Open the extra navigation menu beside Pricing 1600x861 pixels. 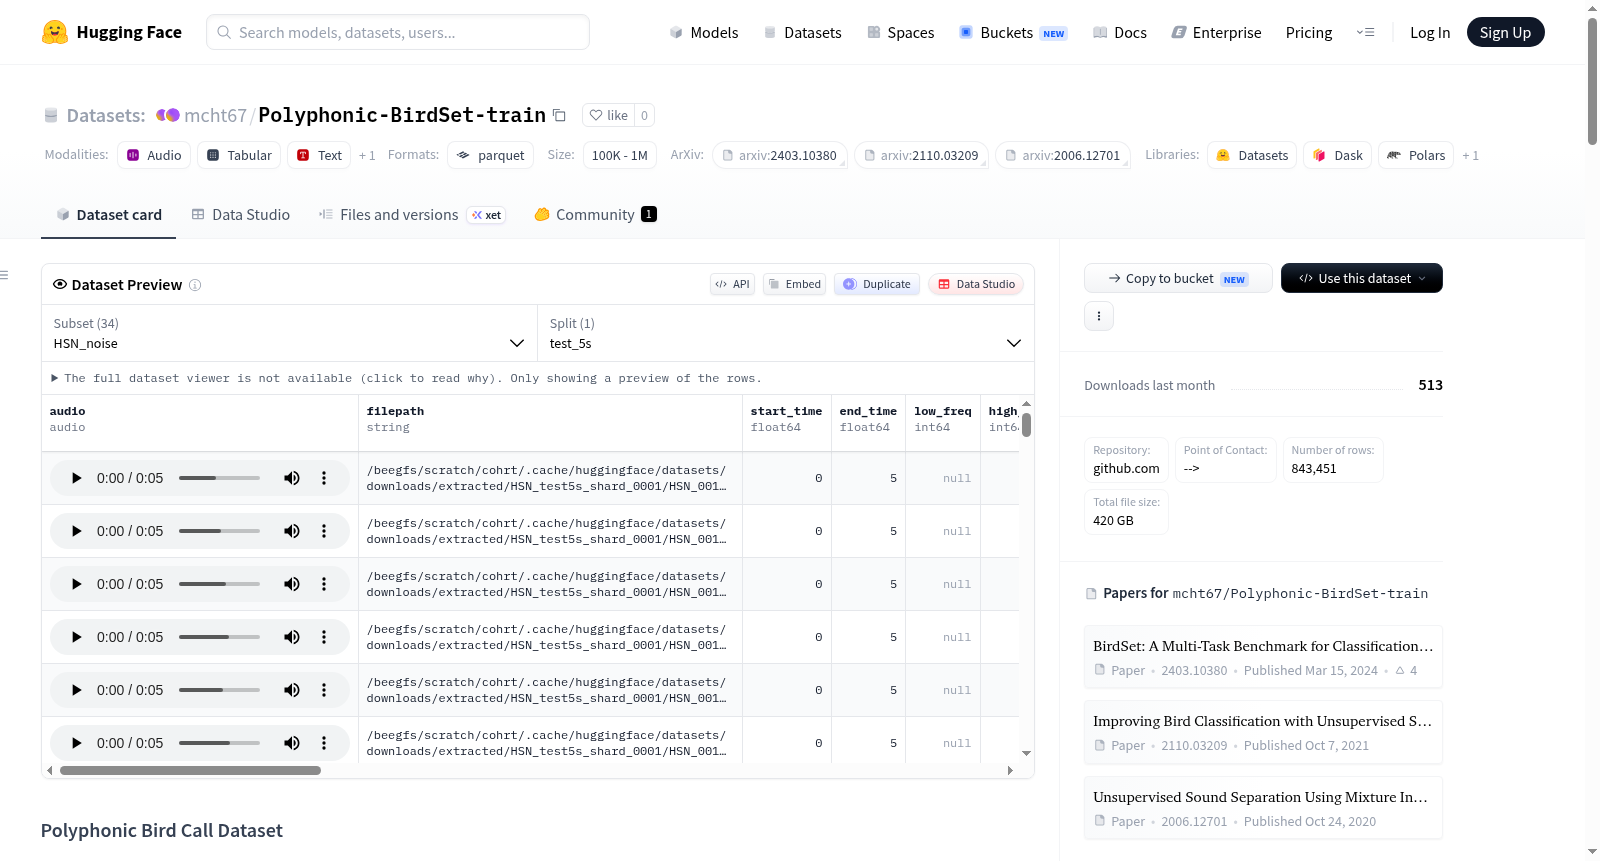[1365, 32]
